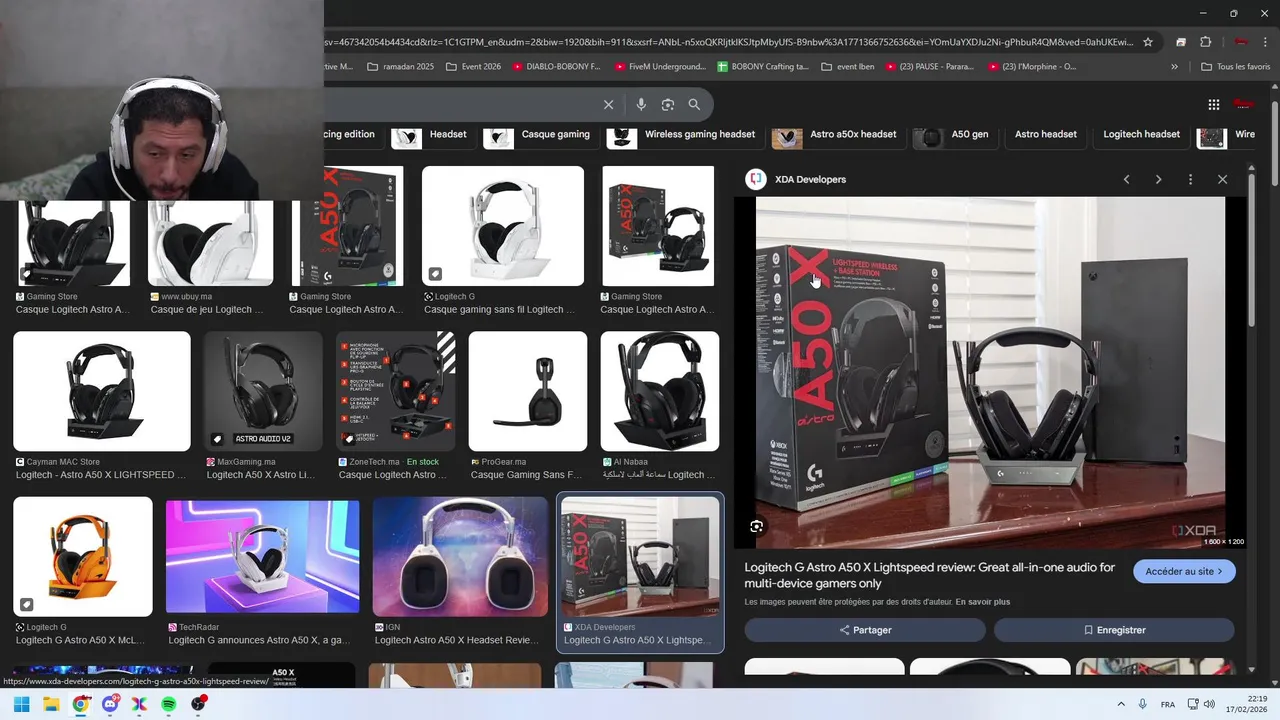Open OBS Studio from the taskbar

click(199, 704)
